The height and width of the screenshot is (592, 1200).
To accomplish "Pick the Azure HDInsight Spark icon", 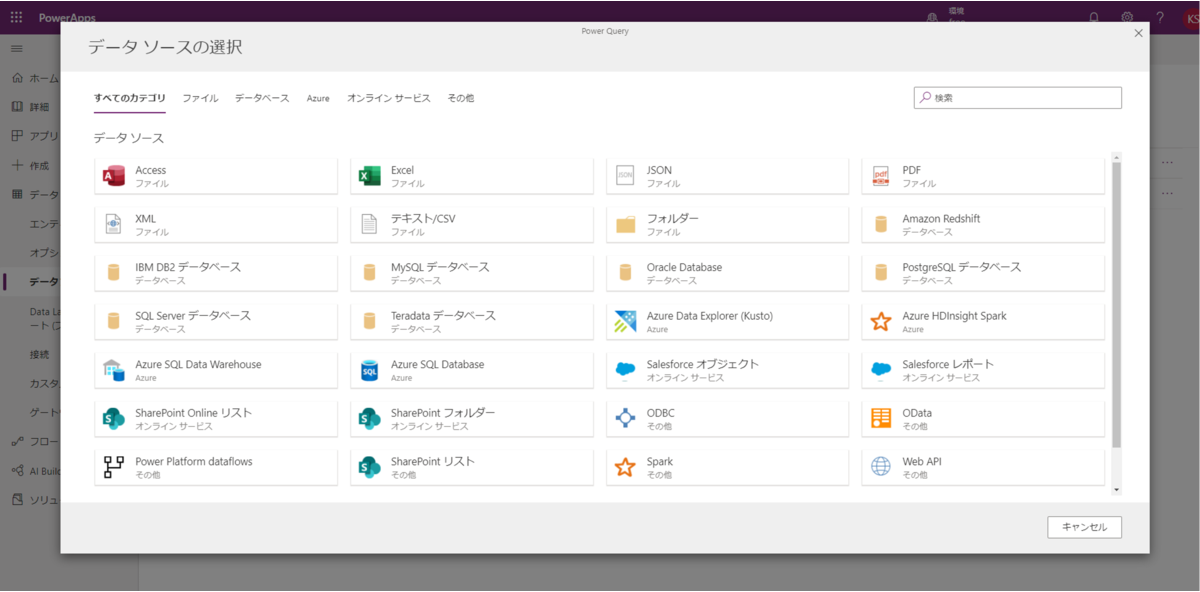I will point(881,321).
